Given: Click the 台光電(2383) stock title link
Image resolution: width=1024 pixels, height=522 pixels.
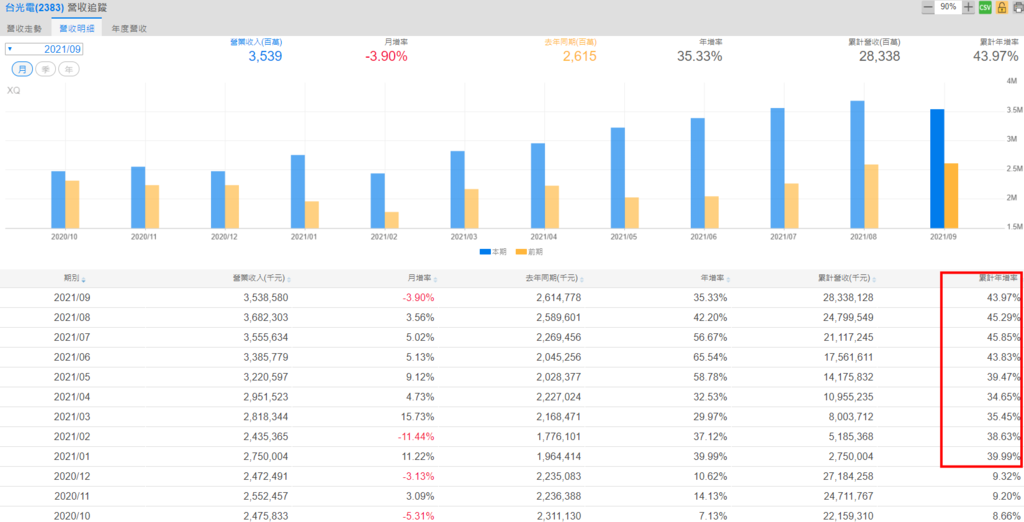Looking at the screenshot, I should 34,8.
